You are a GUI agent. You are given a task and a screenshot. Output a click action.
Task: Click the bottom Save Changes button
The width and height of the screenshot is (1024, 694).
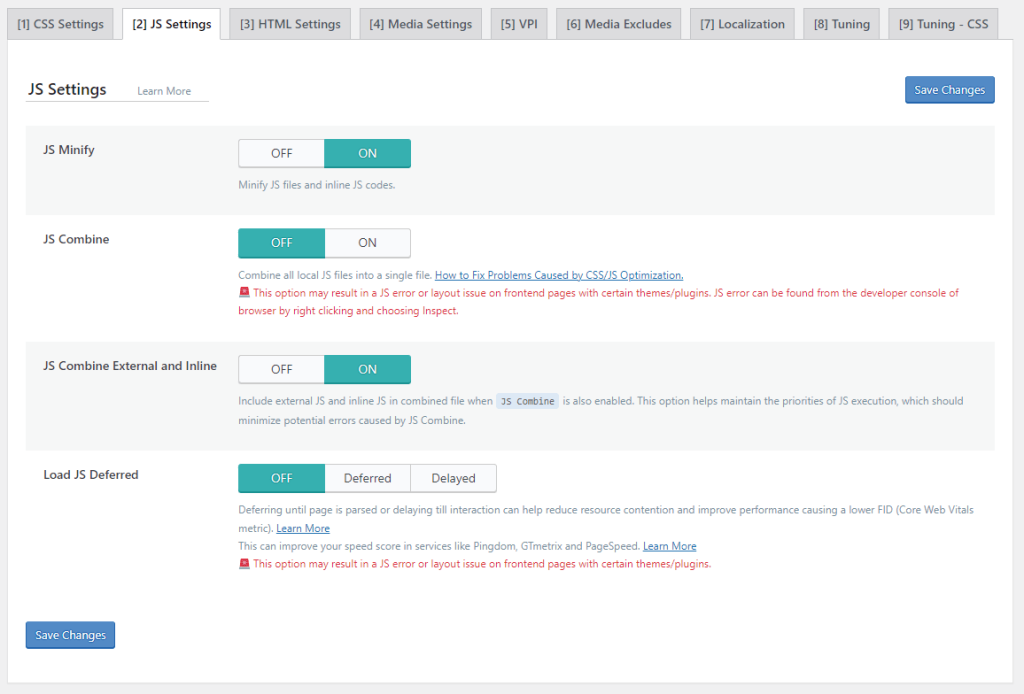[x=70, y=635]
